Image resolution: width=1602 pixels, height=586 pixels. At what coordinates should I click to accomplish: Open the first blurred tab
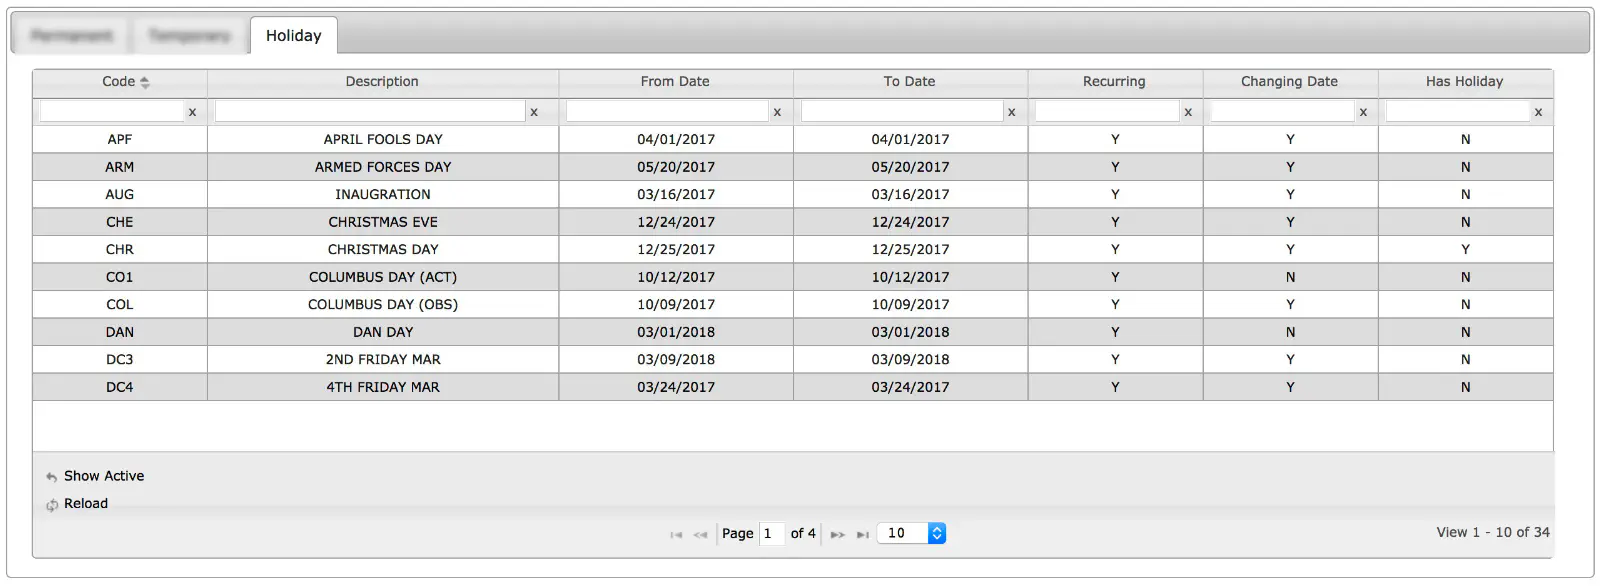coord(71,36)
